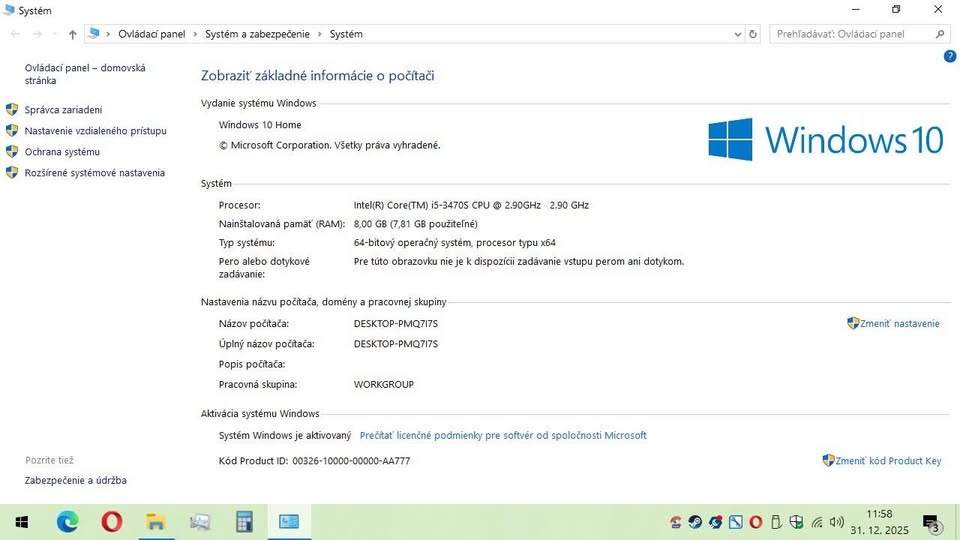
Task: Open Ovládací panel – domovská stránka
Action: click(85, 74)
